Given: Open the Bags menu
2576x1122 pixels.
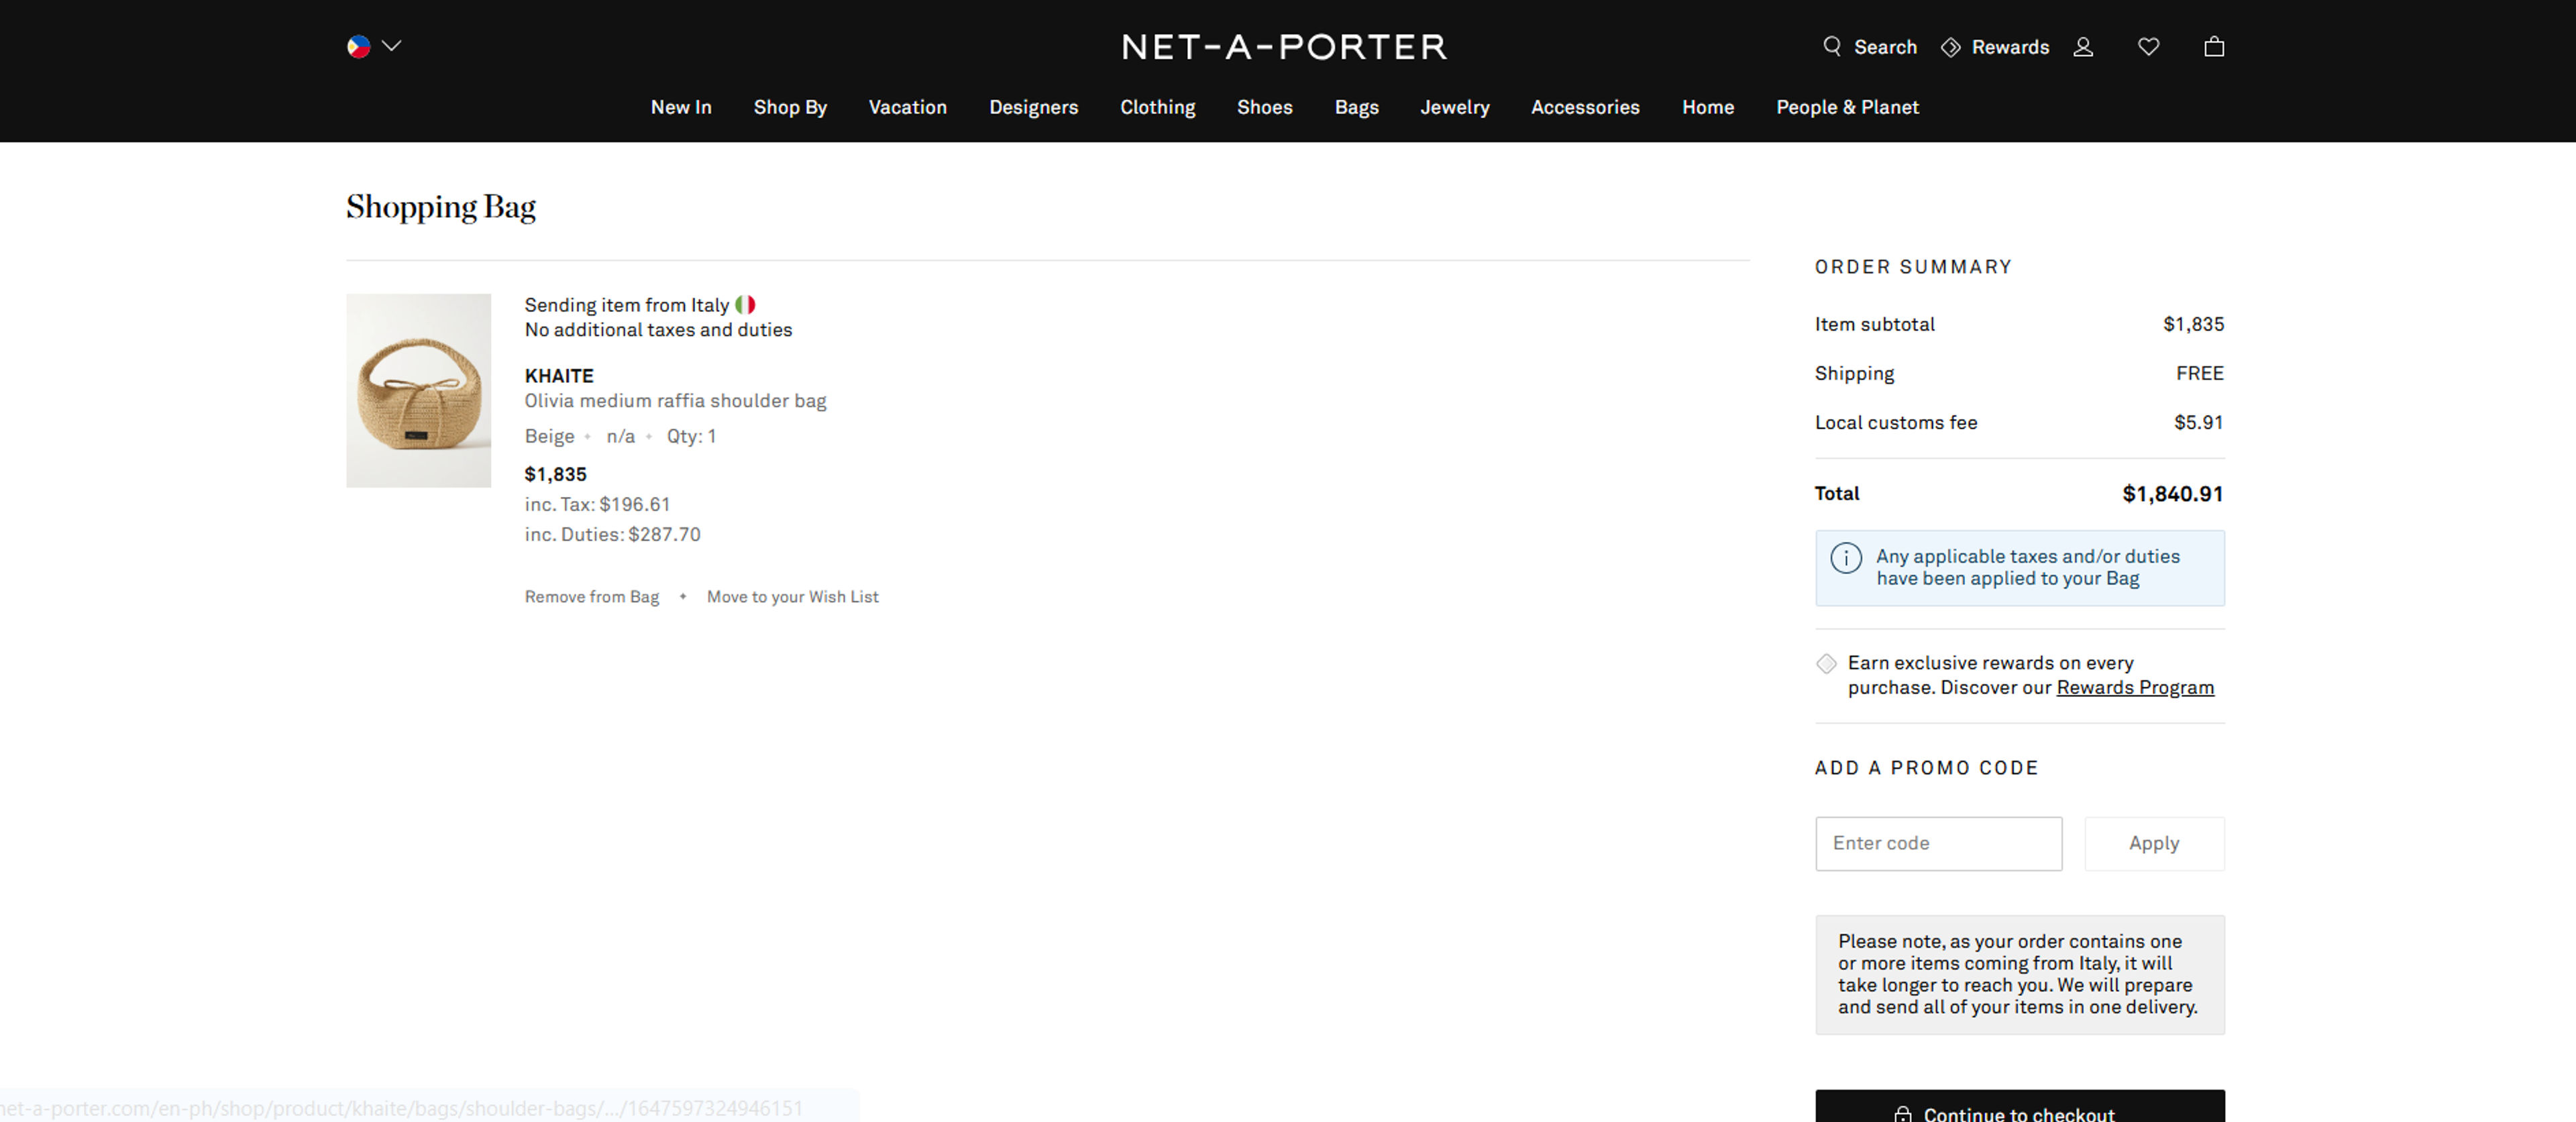Looking at the screenshot, I should (1356, 107).
